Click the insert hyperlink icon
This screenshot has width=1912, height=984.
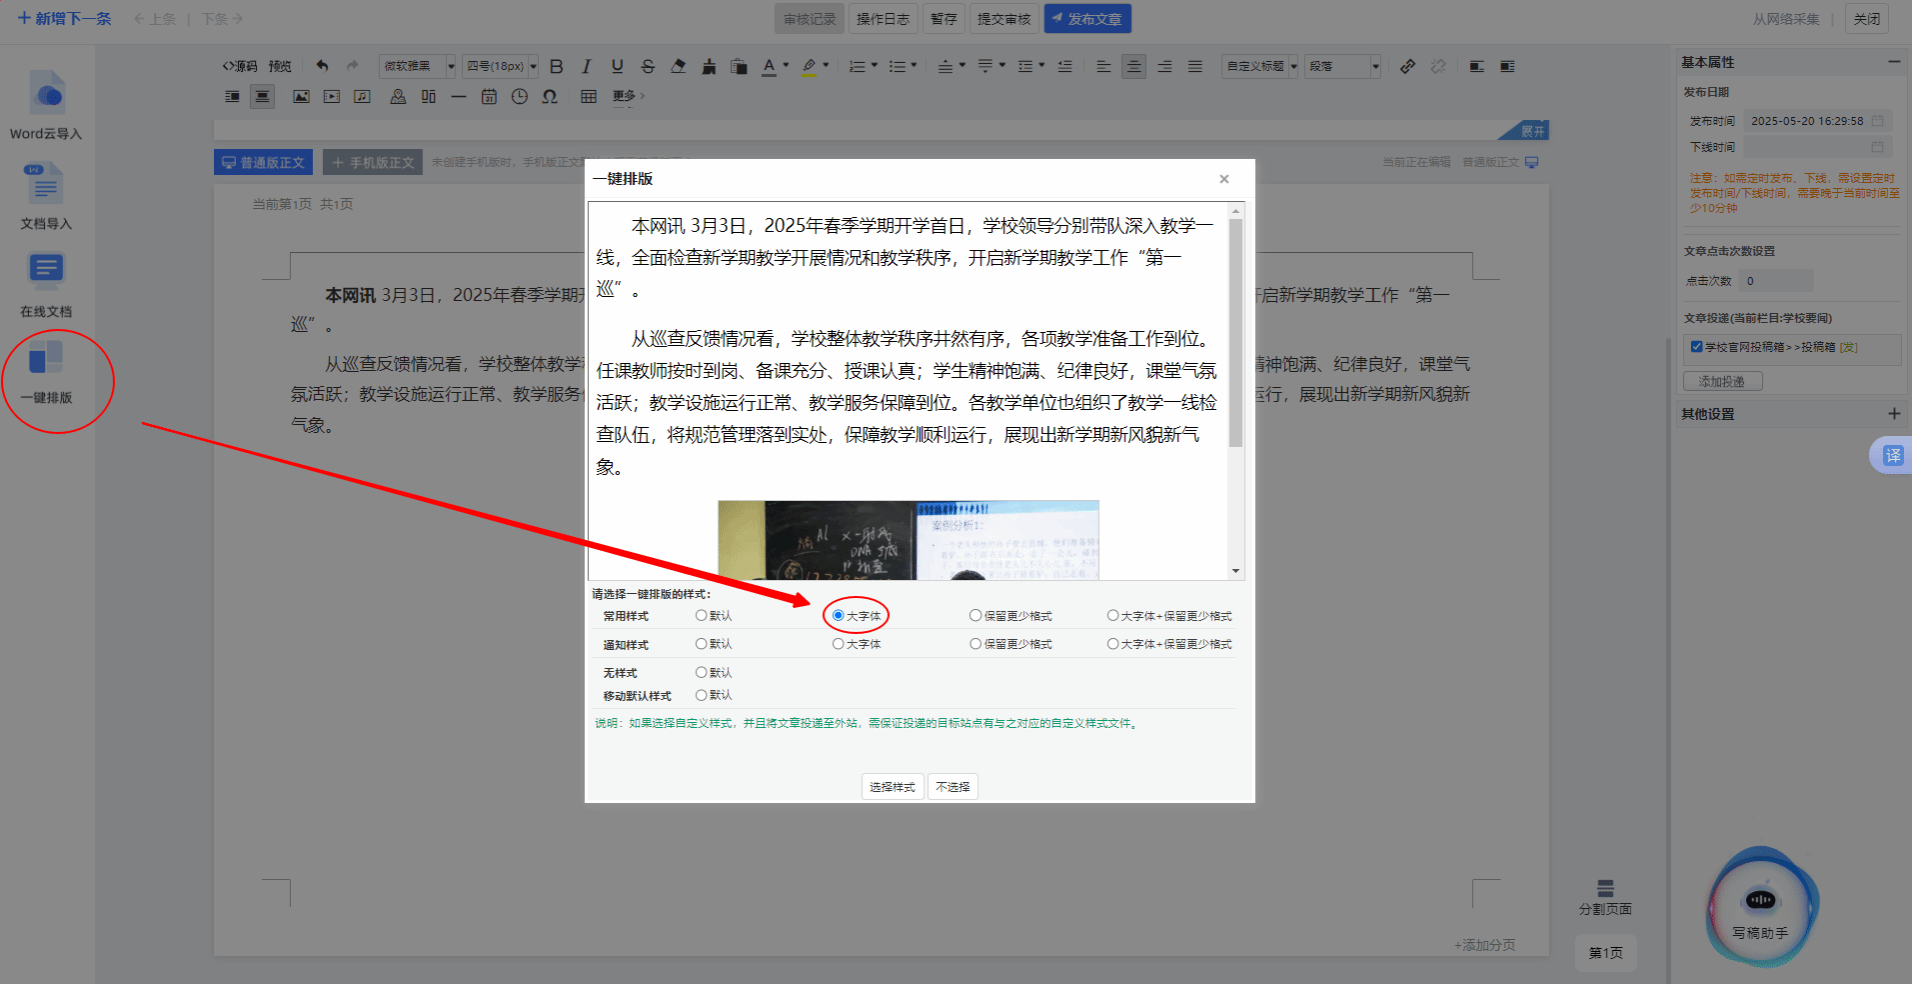click(x=1407, y=67)
